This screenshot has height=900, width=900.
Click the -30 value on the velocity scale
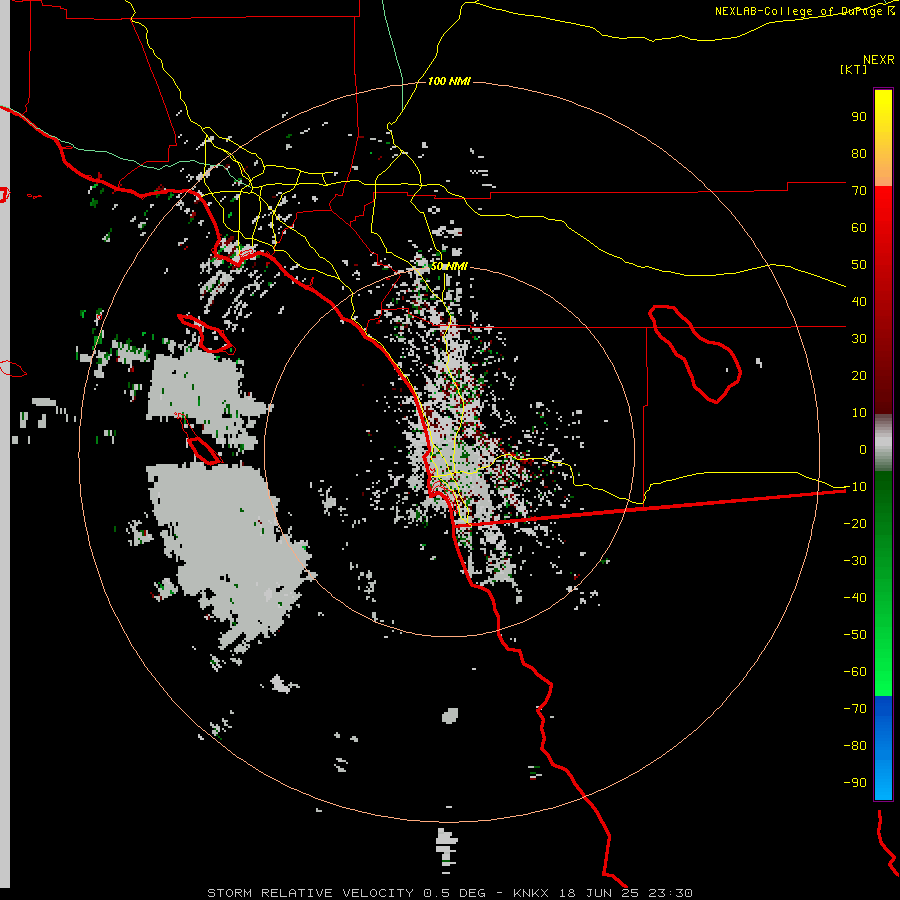(x=855, y=561)
